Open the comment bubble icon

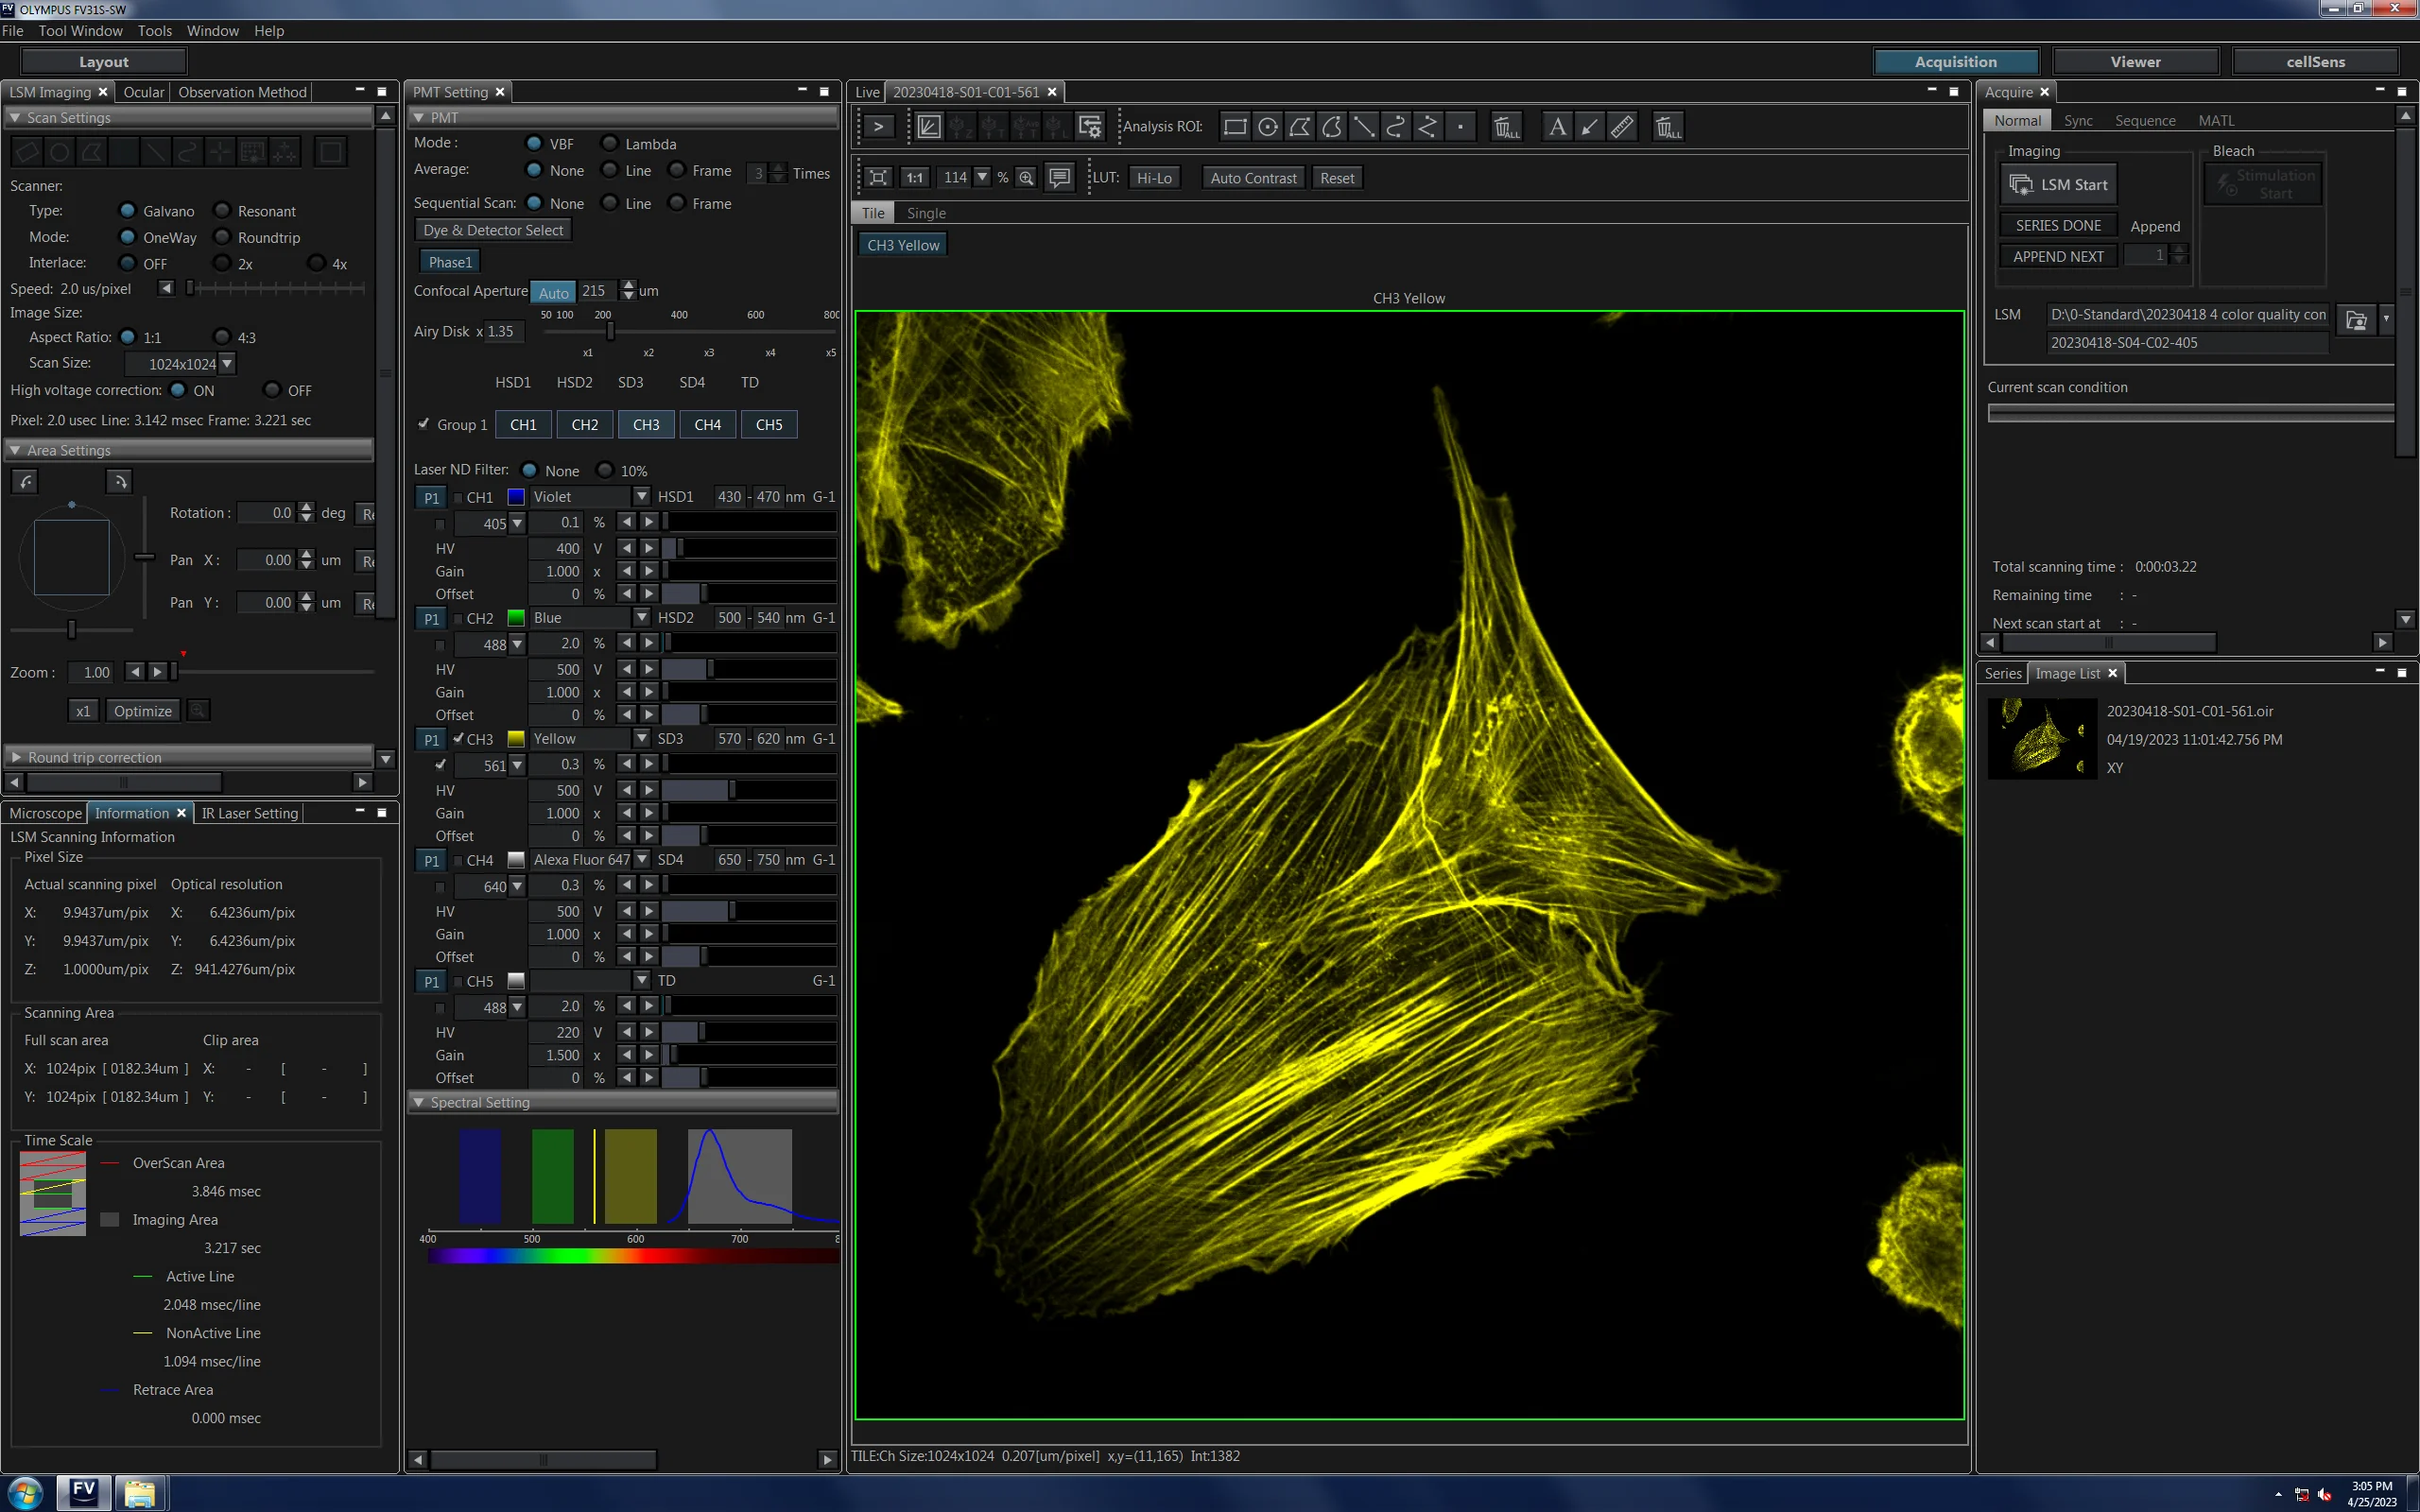(1059, 178)
